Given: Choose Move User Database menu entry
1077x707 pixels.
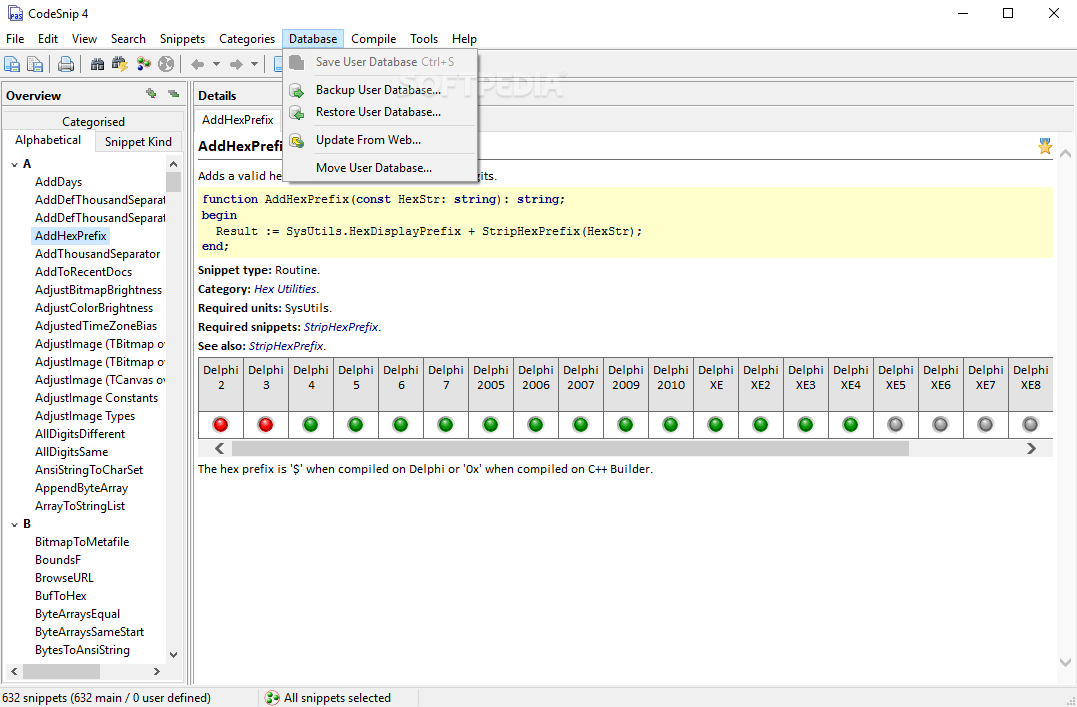Looking at the screenshot, I should click(381, 168).
